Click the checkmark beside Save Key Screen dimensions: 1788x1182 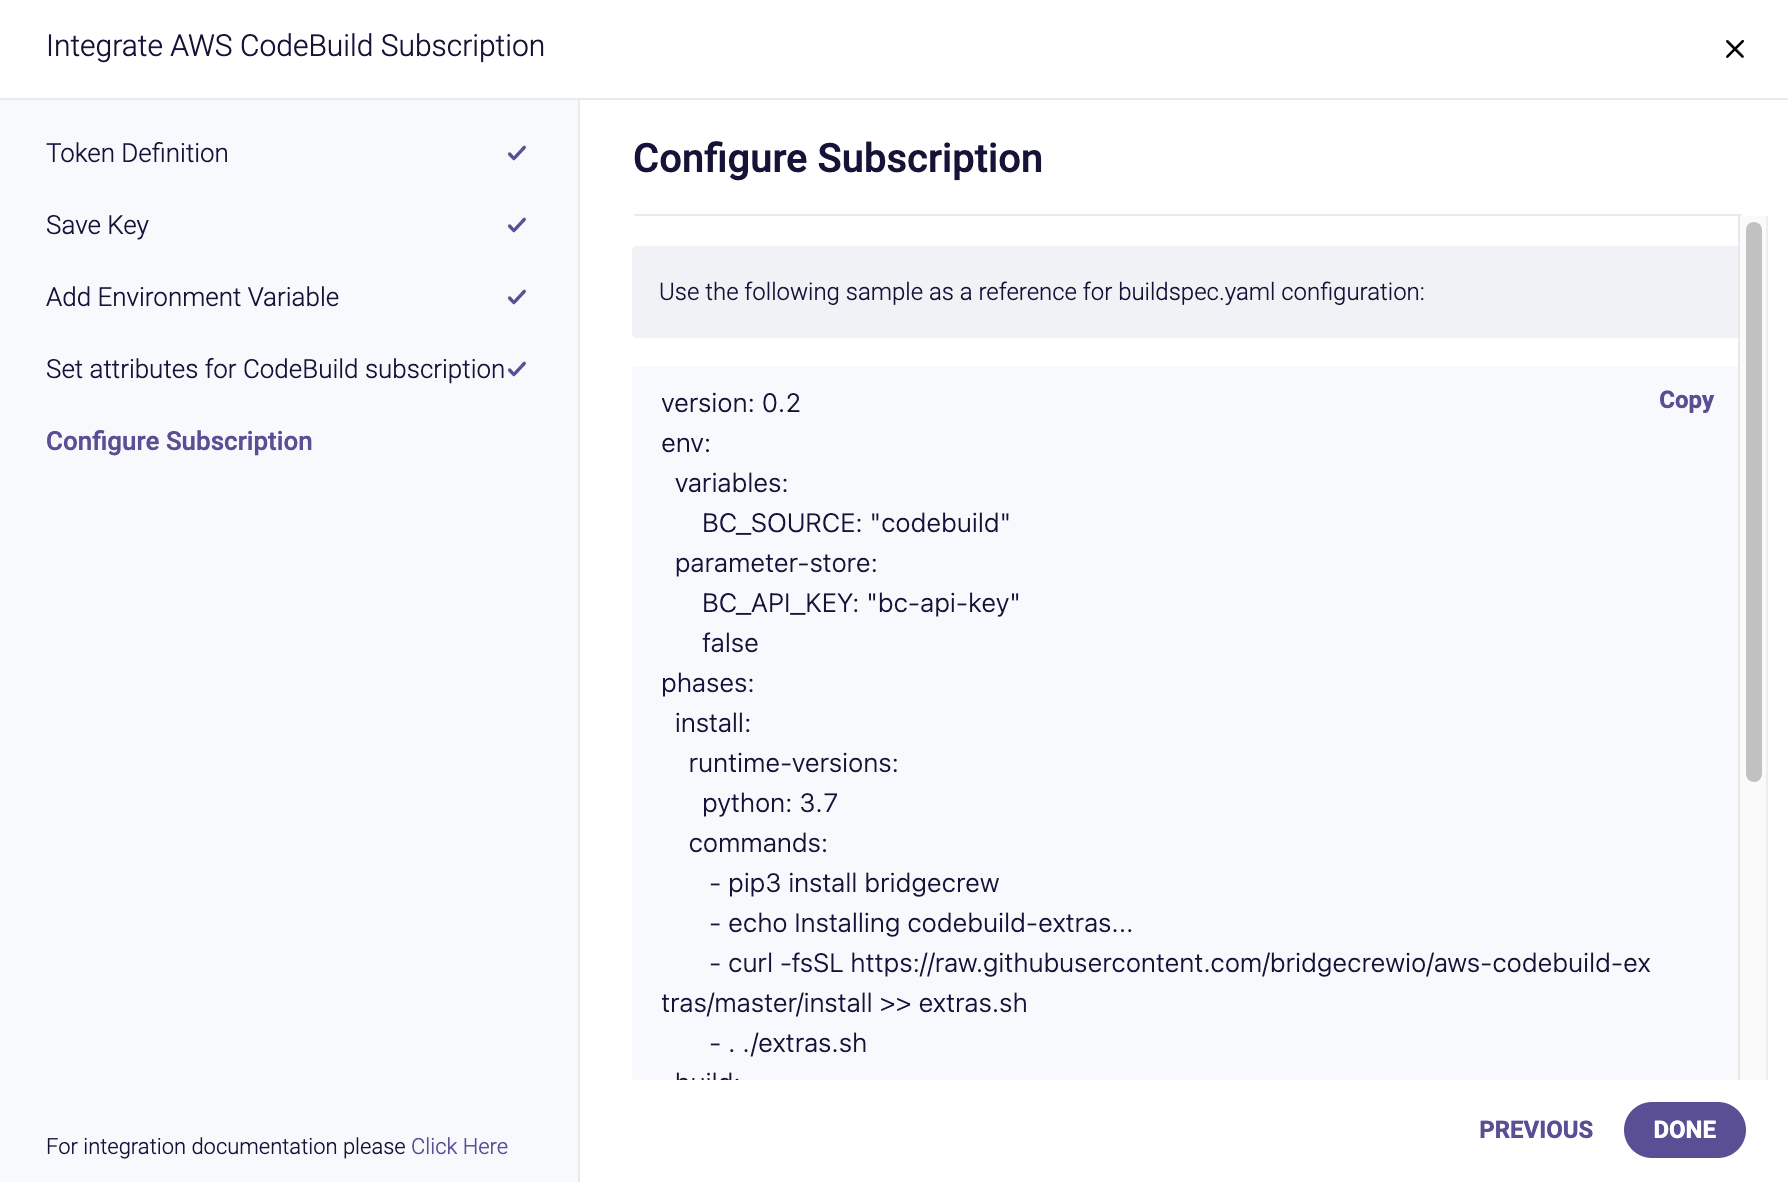pos(516,225)
